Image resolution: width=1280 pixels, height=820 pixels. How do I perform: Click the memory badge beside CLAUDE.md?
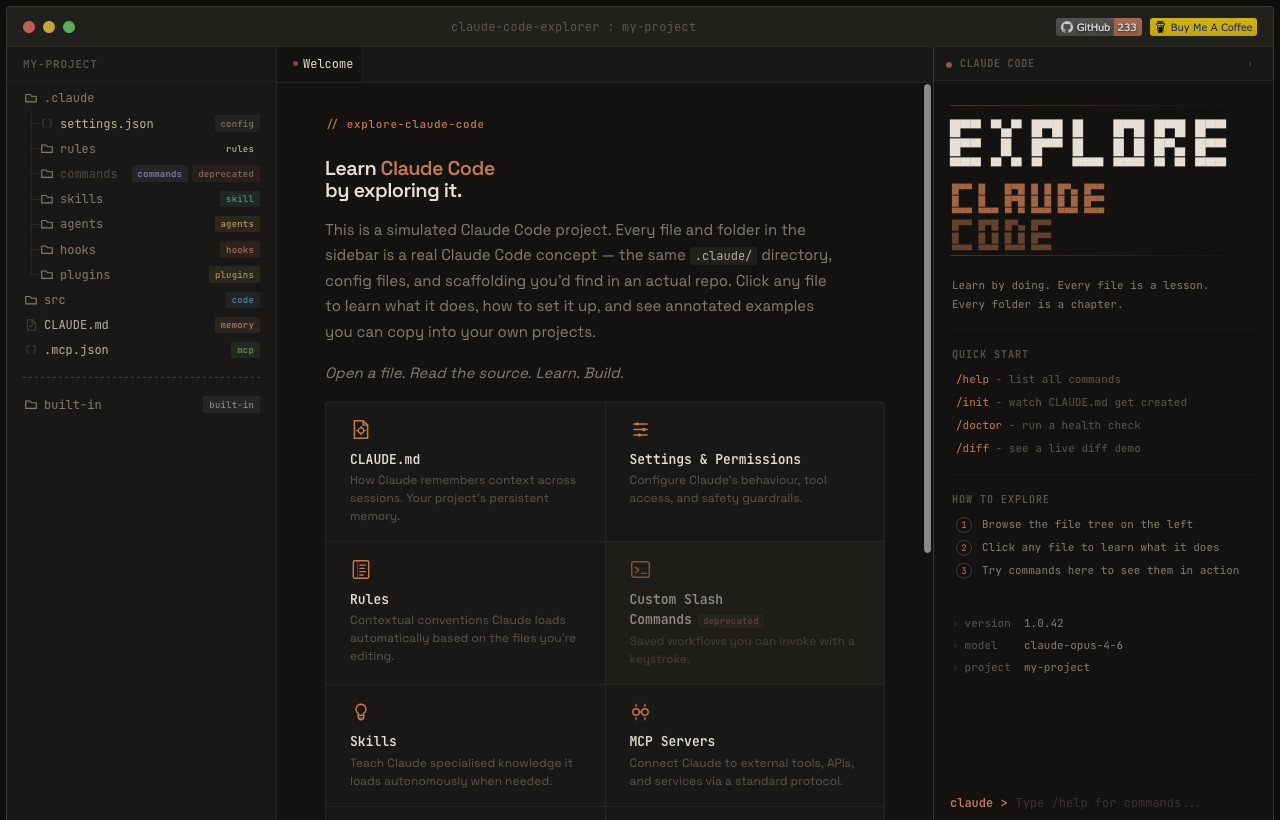point(237,325)
